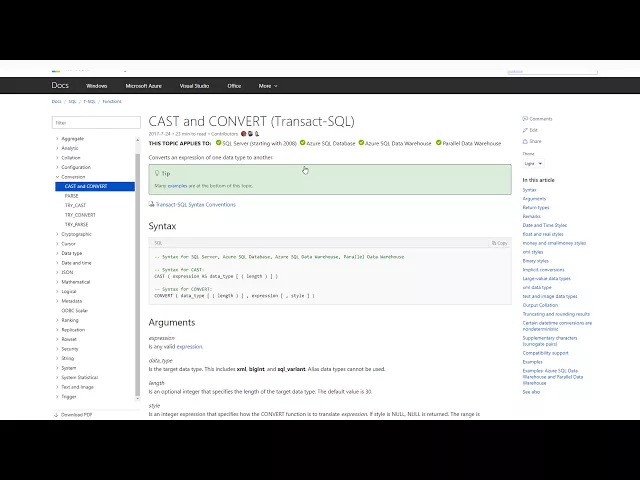Jump to Truncating and rounding results
Viewport: 640px width, 480px height.
click(556, 314)
